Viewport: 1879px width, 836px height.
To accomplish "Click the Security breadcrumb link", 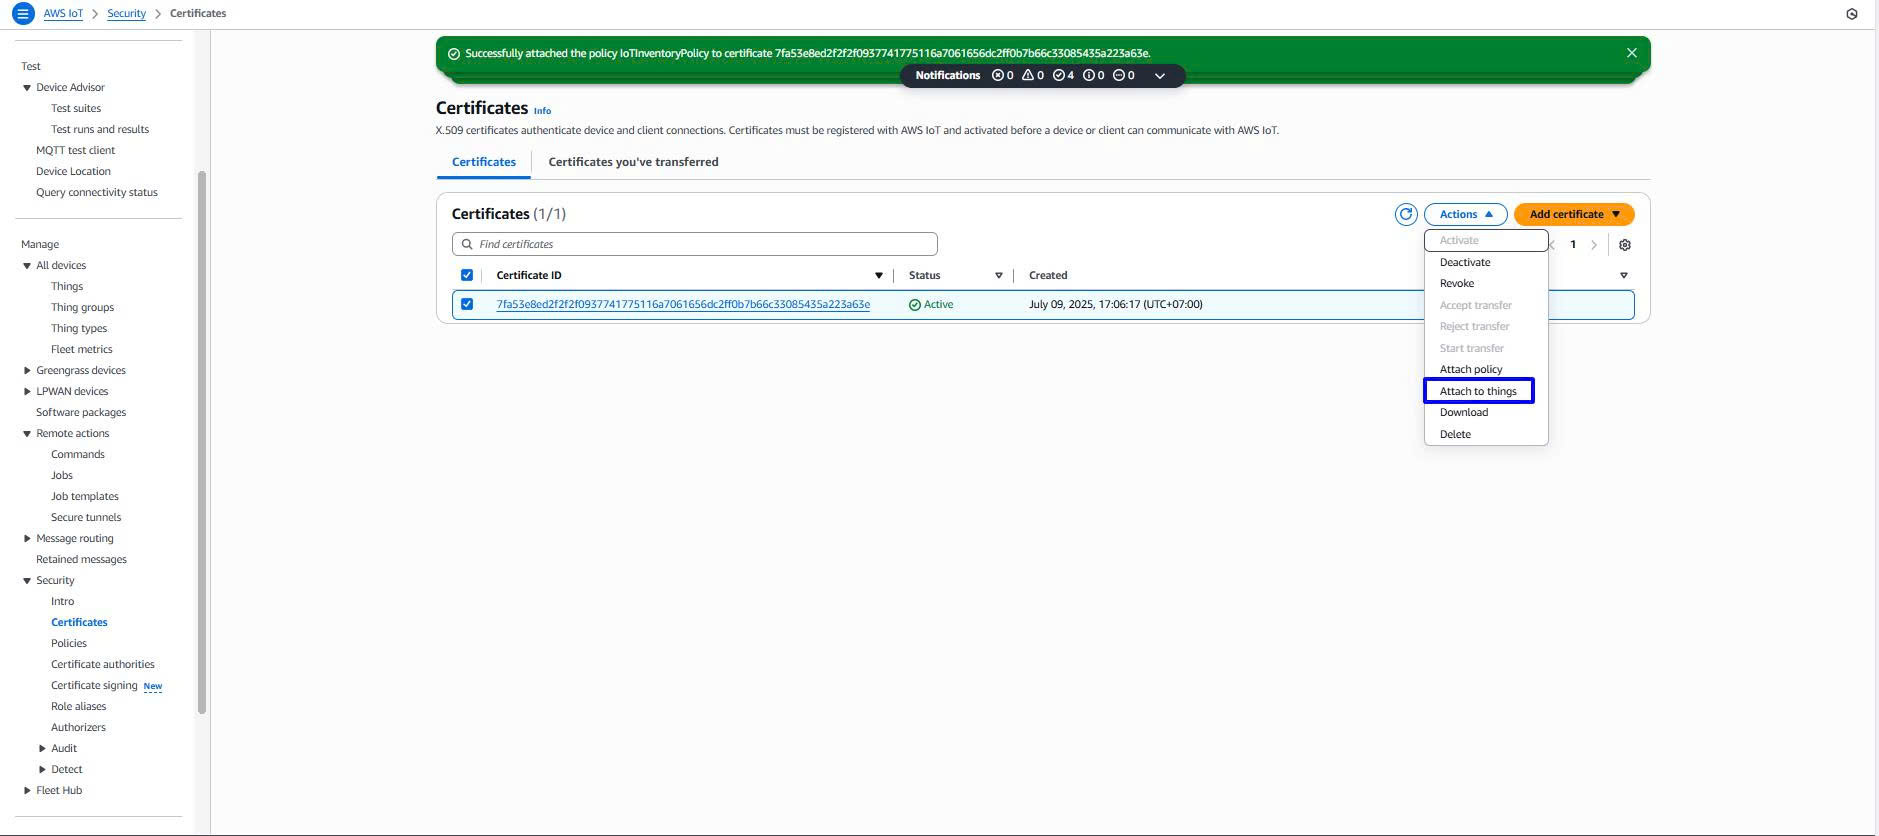I will click(126, 14).
